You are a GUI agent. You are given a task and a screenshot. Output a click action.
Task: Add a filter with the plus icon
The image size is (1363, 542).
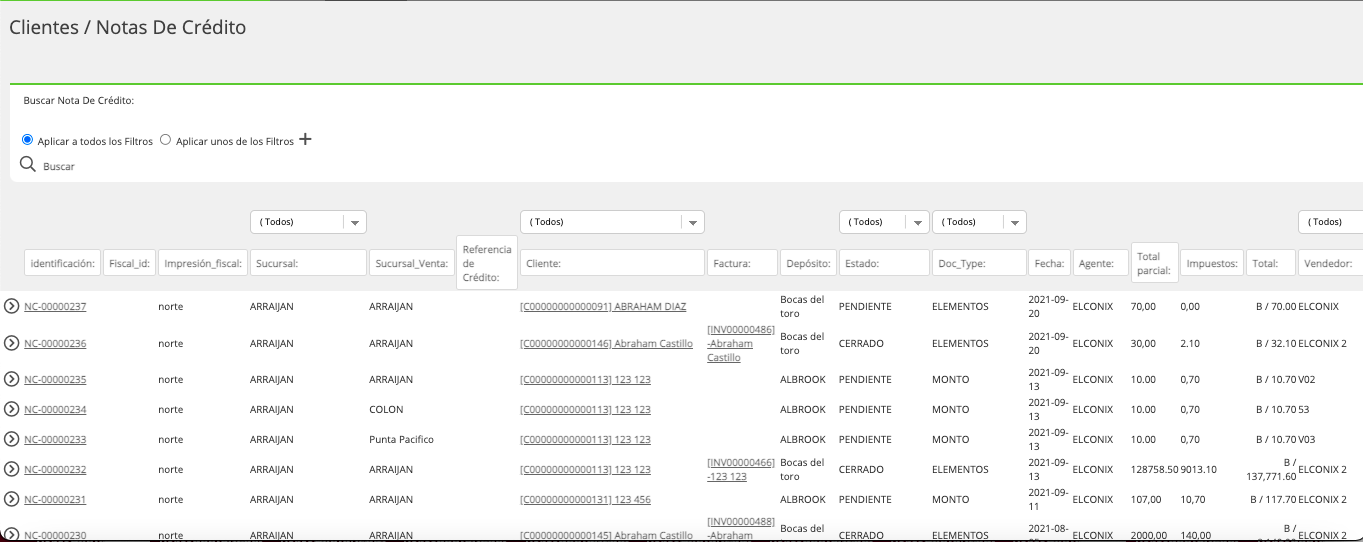pos(306,140)
